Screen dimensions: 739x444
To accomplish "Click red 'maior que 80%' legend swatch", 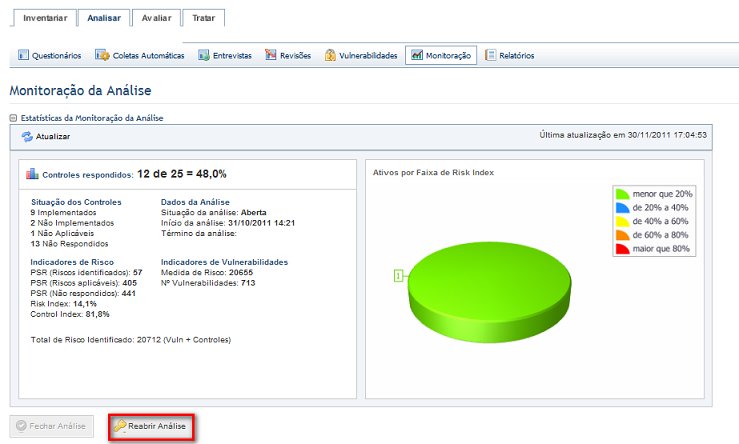I will (623, 248).
